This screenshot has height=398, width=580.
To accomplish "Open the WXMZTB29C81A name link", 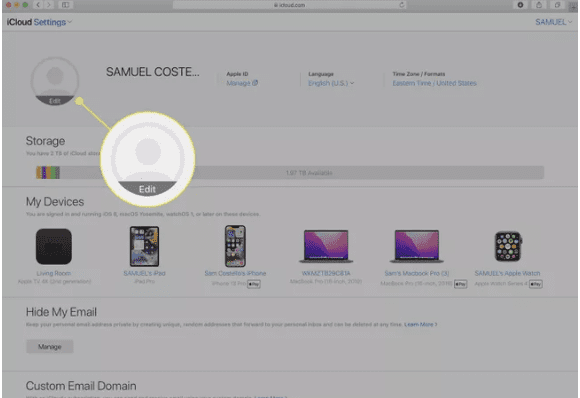I will click(x=326, y=273).
